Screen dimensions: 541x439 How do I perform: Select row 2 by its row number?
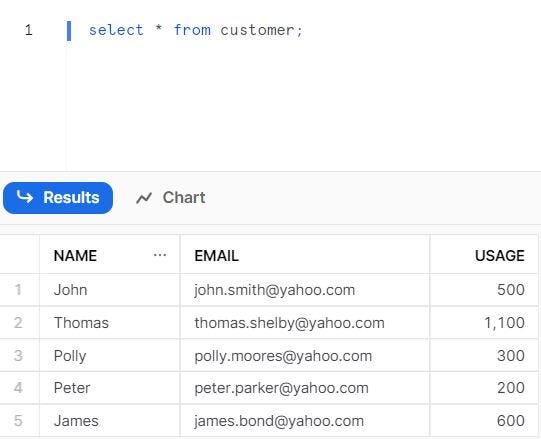18,323
